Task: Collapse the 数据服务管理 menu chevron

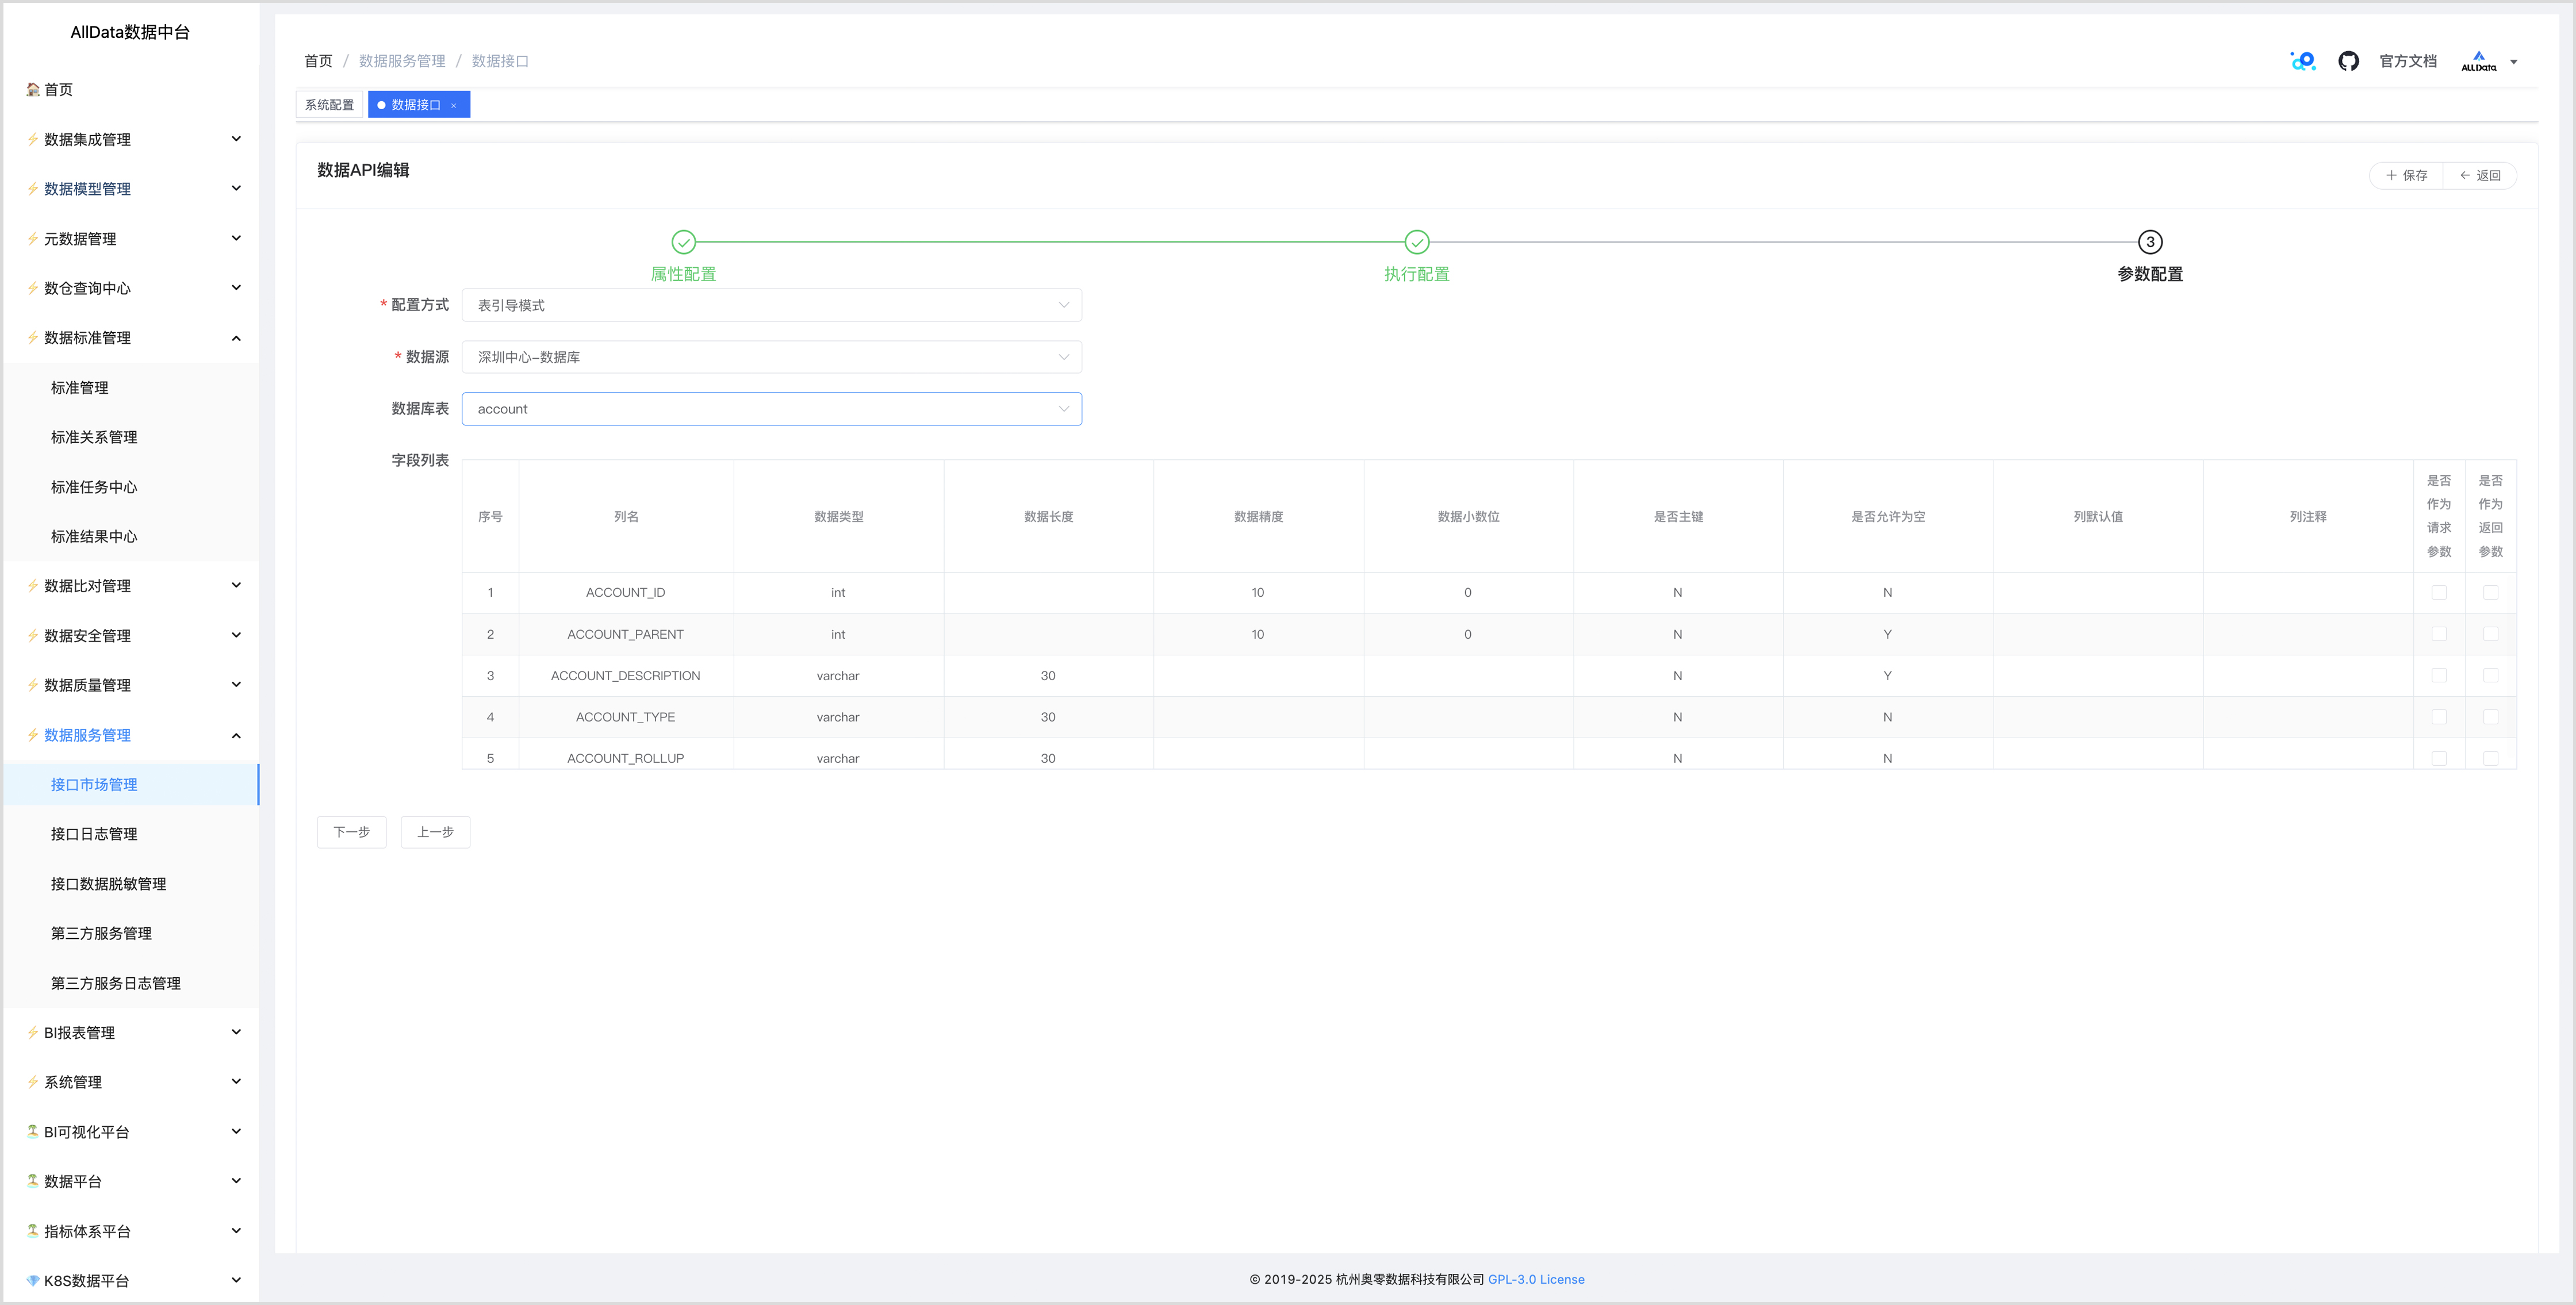Action: pos(236,735)
